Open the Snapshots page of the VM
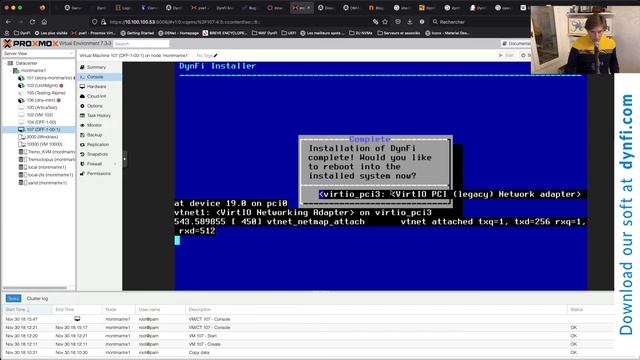 point(98,154)
